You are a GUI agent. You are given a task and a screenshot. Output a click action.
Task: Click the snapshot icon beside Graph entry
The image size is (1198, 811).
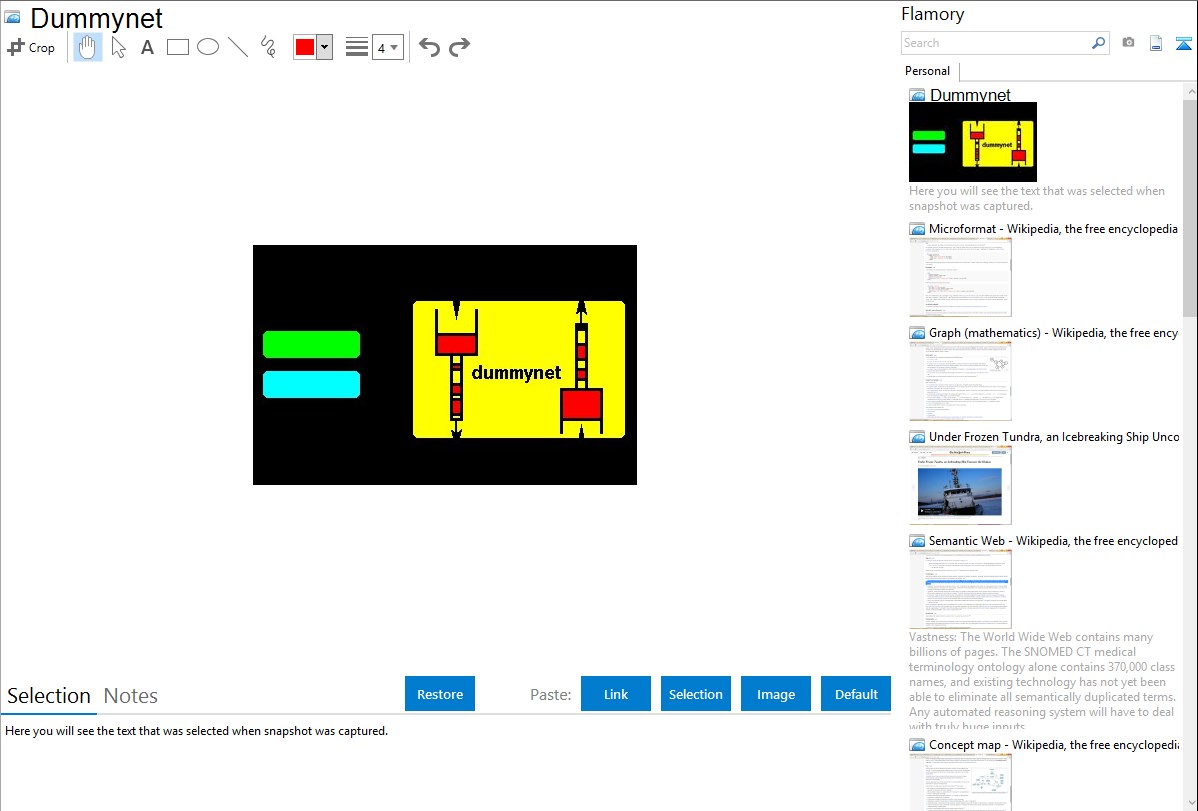pyautogui.click(x=918, y=333)
